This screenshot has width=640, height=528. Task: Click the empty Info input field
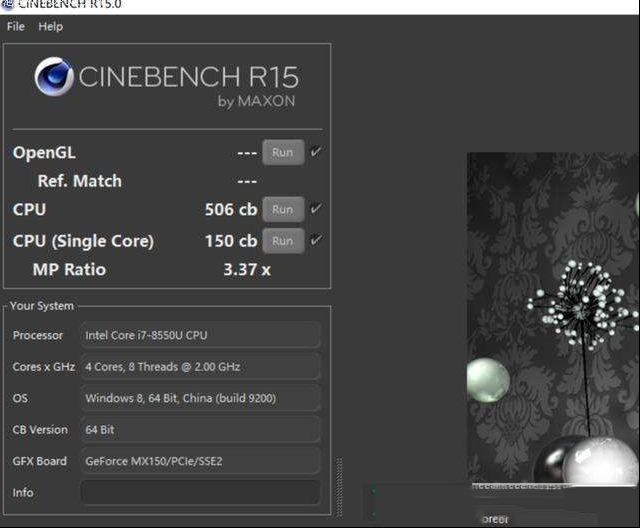(200, 493)
